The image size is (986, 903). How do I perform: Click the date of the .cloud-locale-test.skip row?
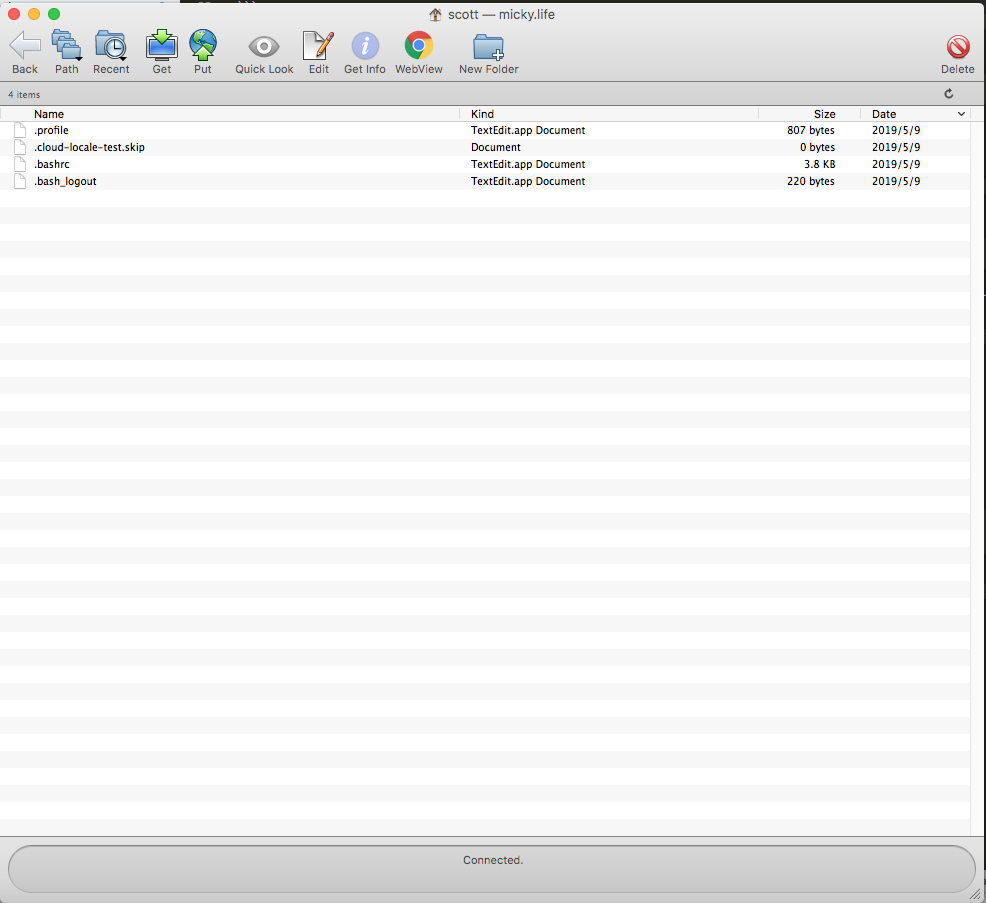click(x=896, y=147)
